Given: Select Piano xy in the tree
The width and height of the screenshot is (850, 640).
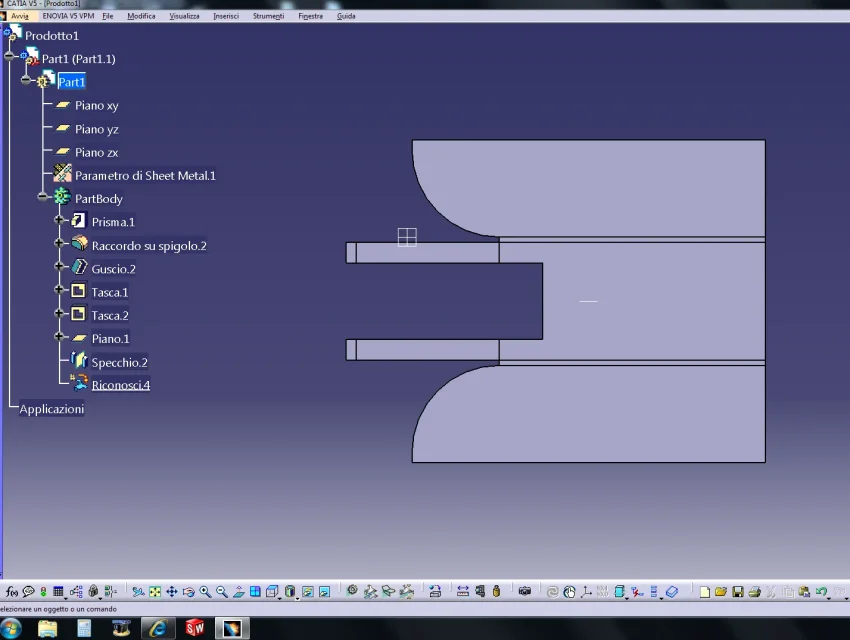Looking at the screenshot, I should [x=96, y=106].
